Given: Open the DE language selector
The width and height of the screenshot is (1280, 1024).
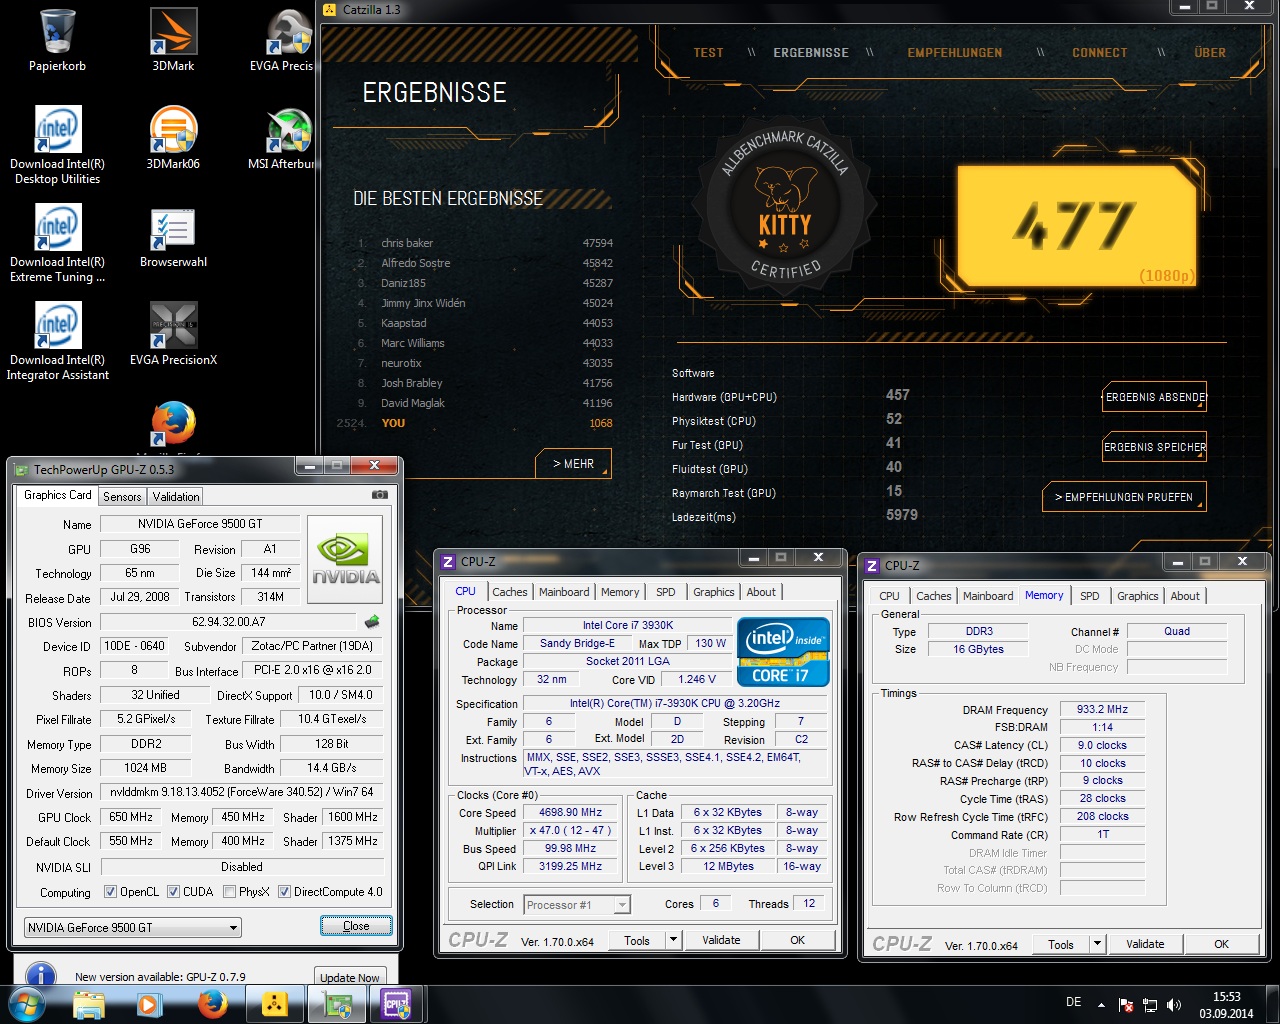Looking at the screenshot, I should click(1073, 1002).
